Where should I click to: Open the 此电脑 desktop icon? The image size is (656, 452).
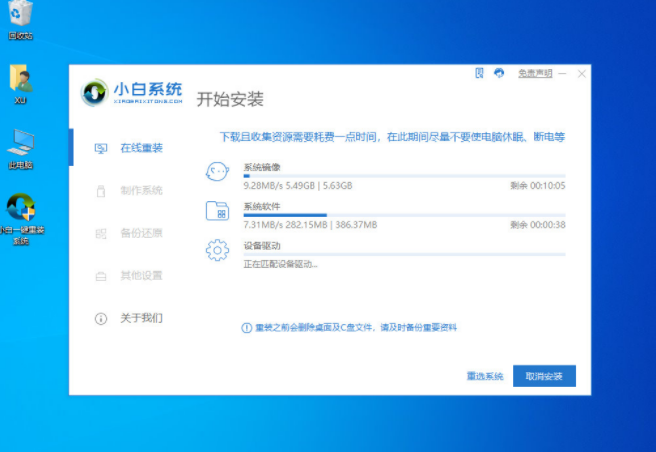tap(20, 149)
